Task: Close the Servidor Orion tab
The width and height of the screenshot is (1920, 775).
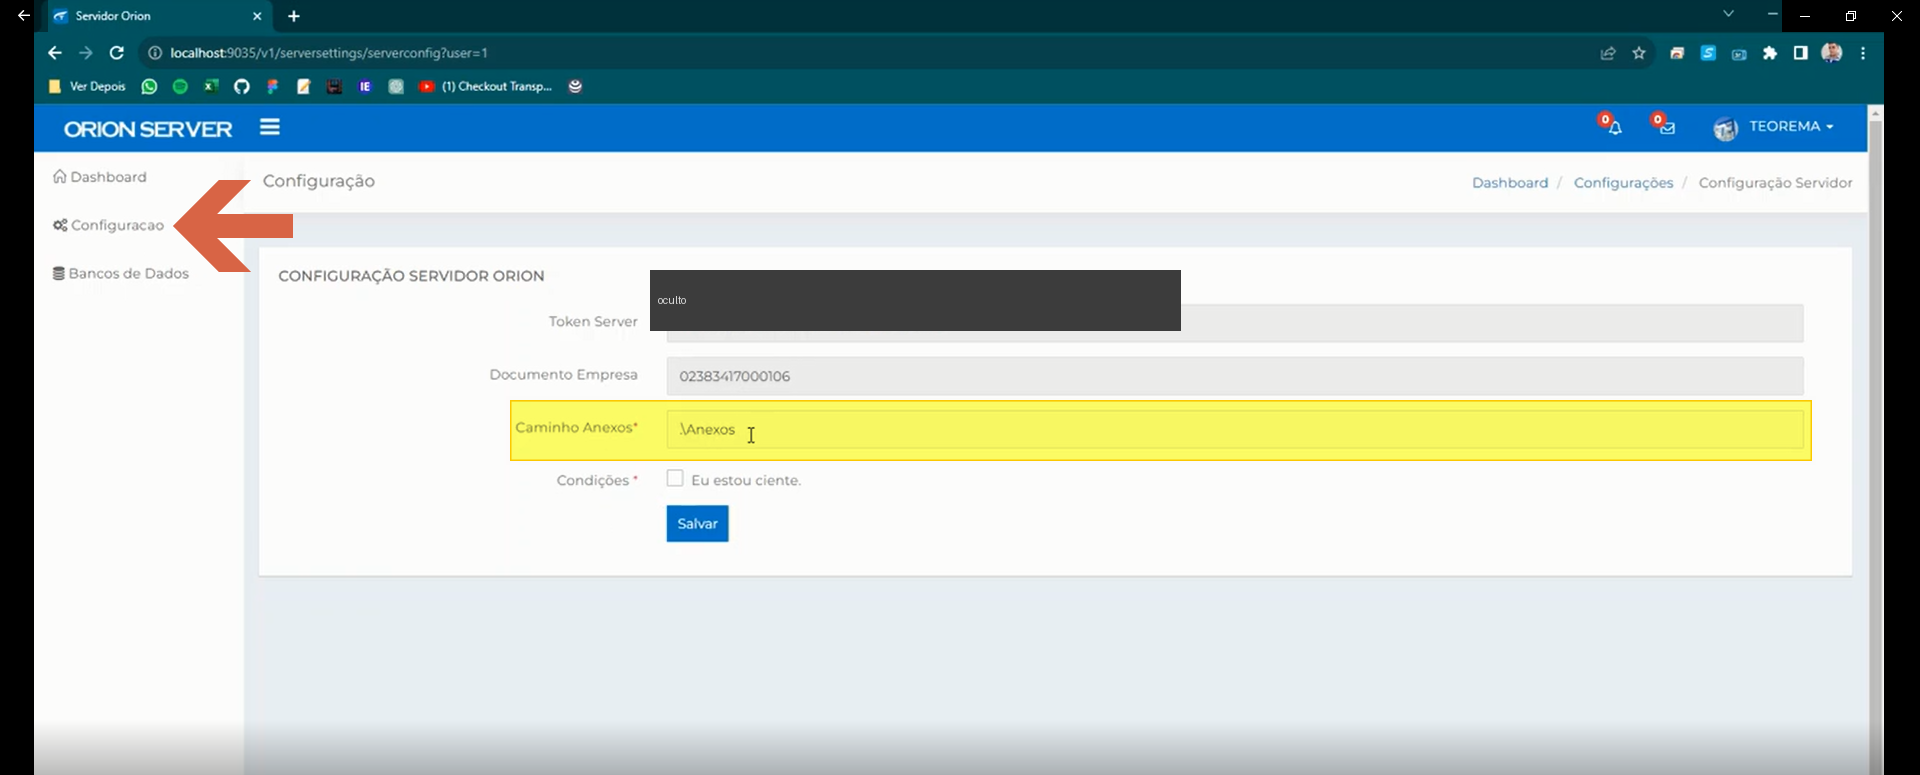Action: (x=257, y=16)
